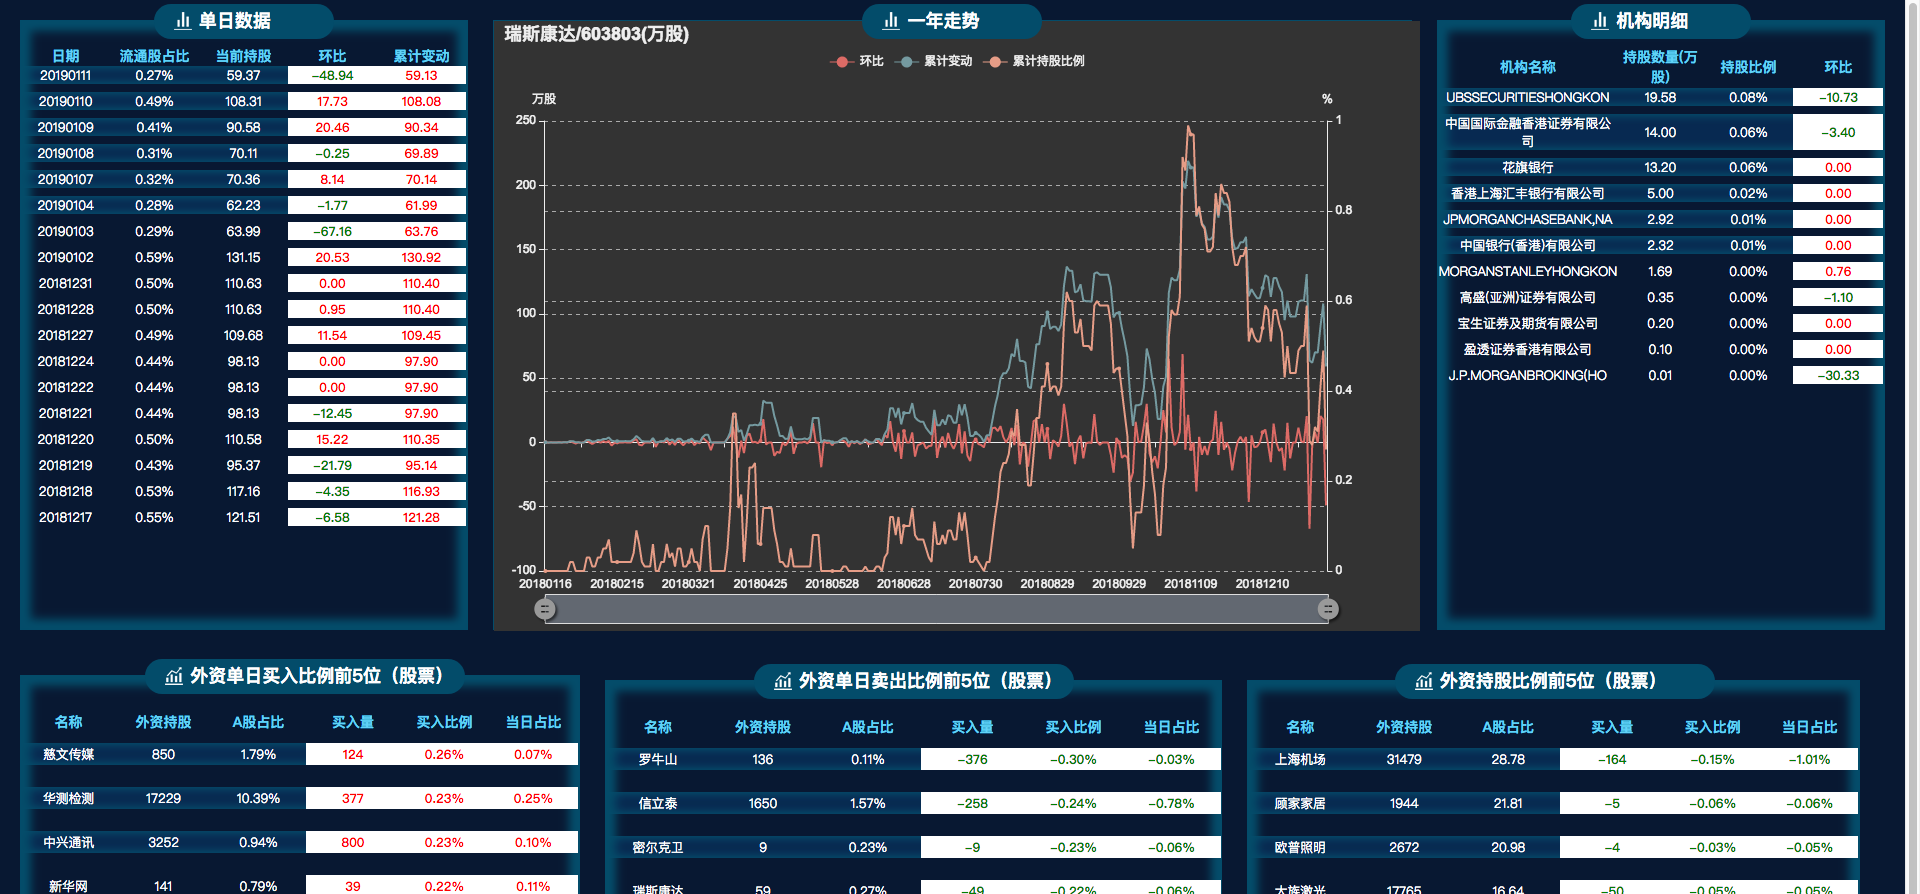Click 顾家家居 in the holdings ratio table
The height and width of the screenshot is (894, 1920).
tap(1300, 803)
